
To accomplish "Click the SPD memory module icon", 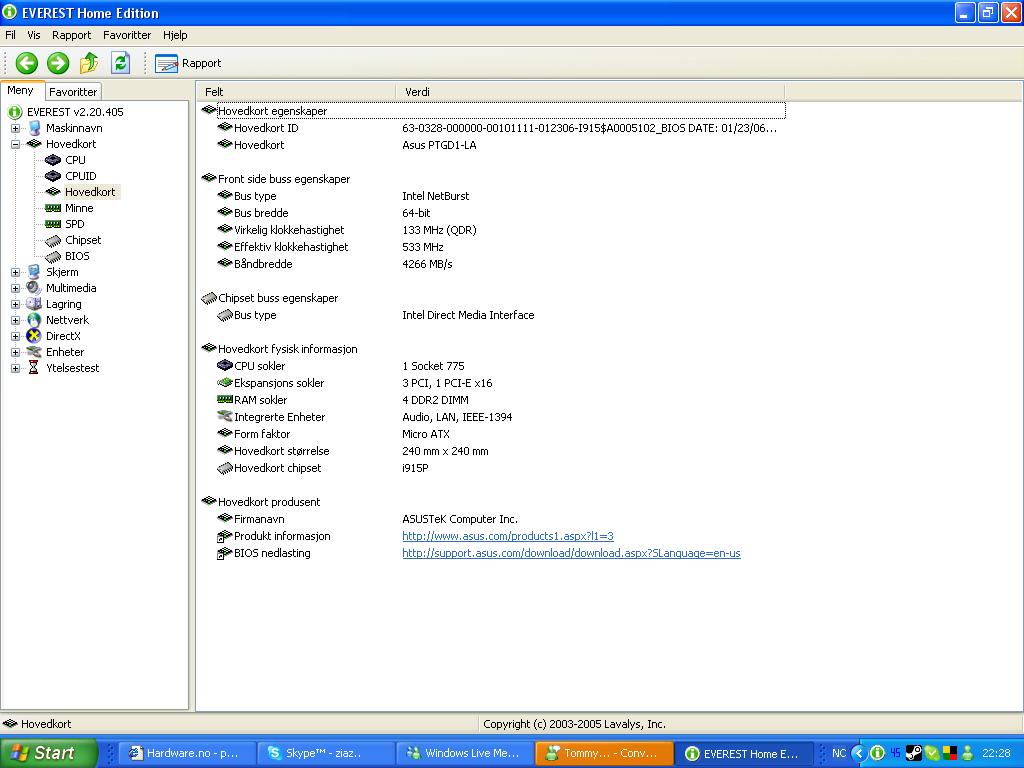I will coord(53,224).
